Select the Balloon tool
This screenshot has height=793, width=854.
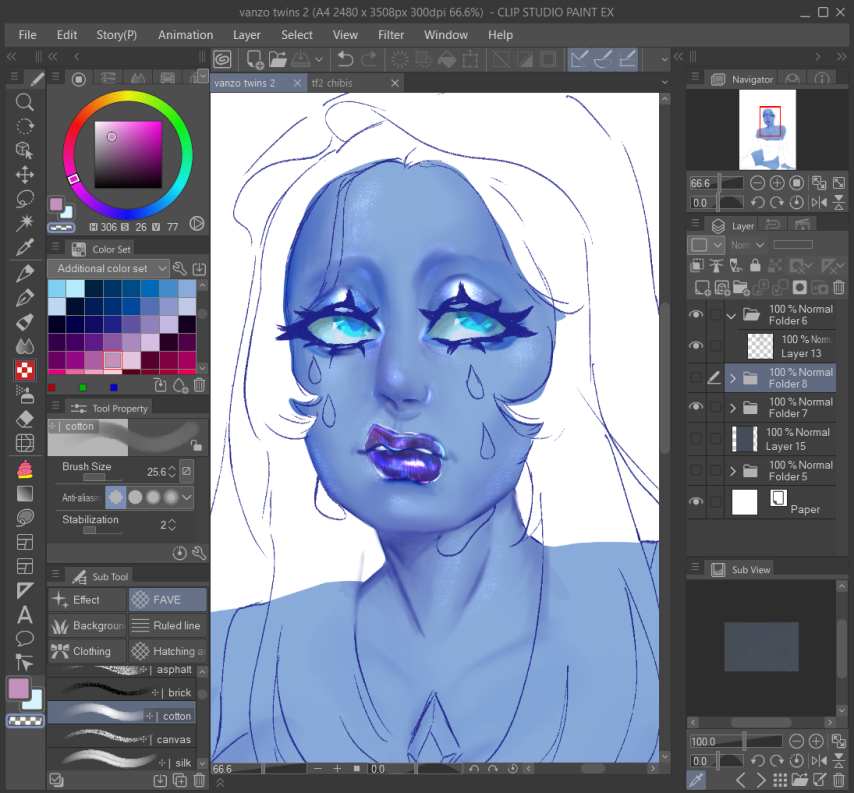pyautogui.click(x=25, y=638)
